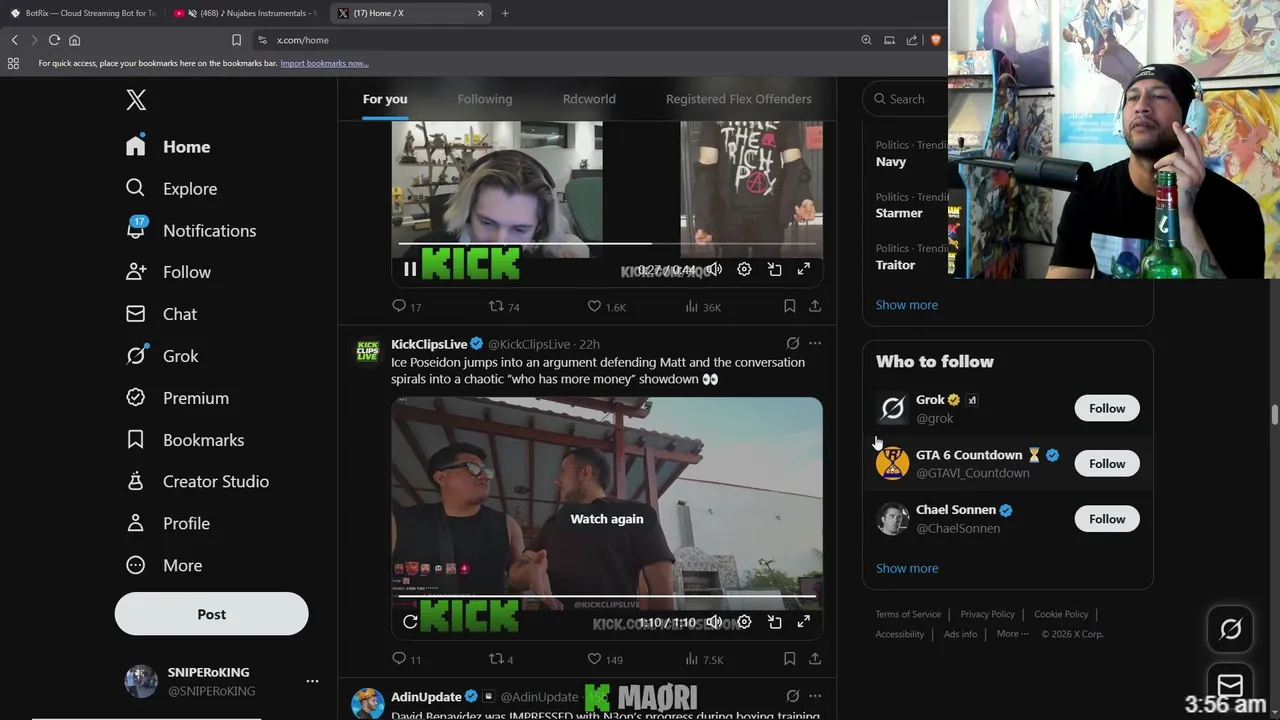Share the post with 36K views

point(815,306)
